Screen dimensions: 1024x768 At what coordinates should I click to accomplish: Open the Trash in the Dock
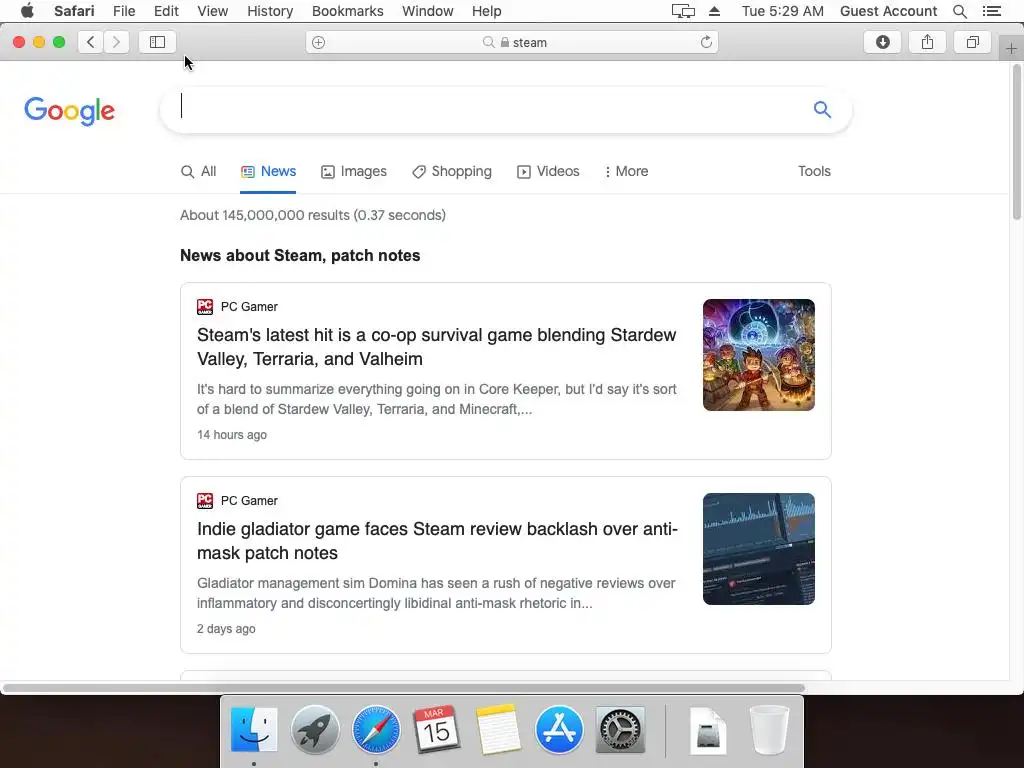769,729
